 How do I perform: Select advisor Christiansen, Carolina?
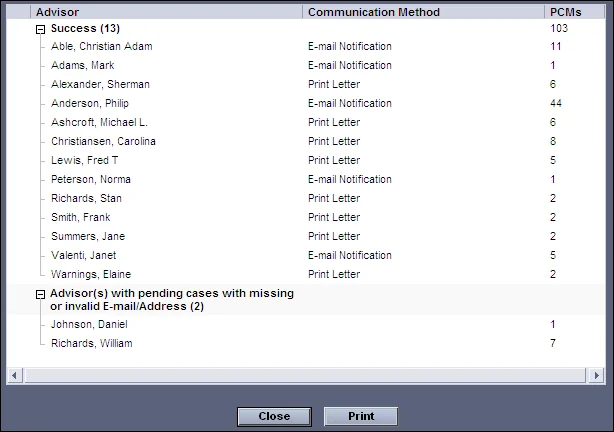pos(103,141)
